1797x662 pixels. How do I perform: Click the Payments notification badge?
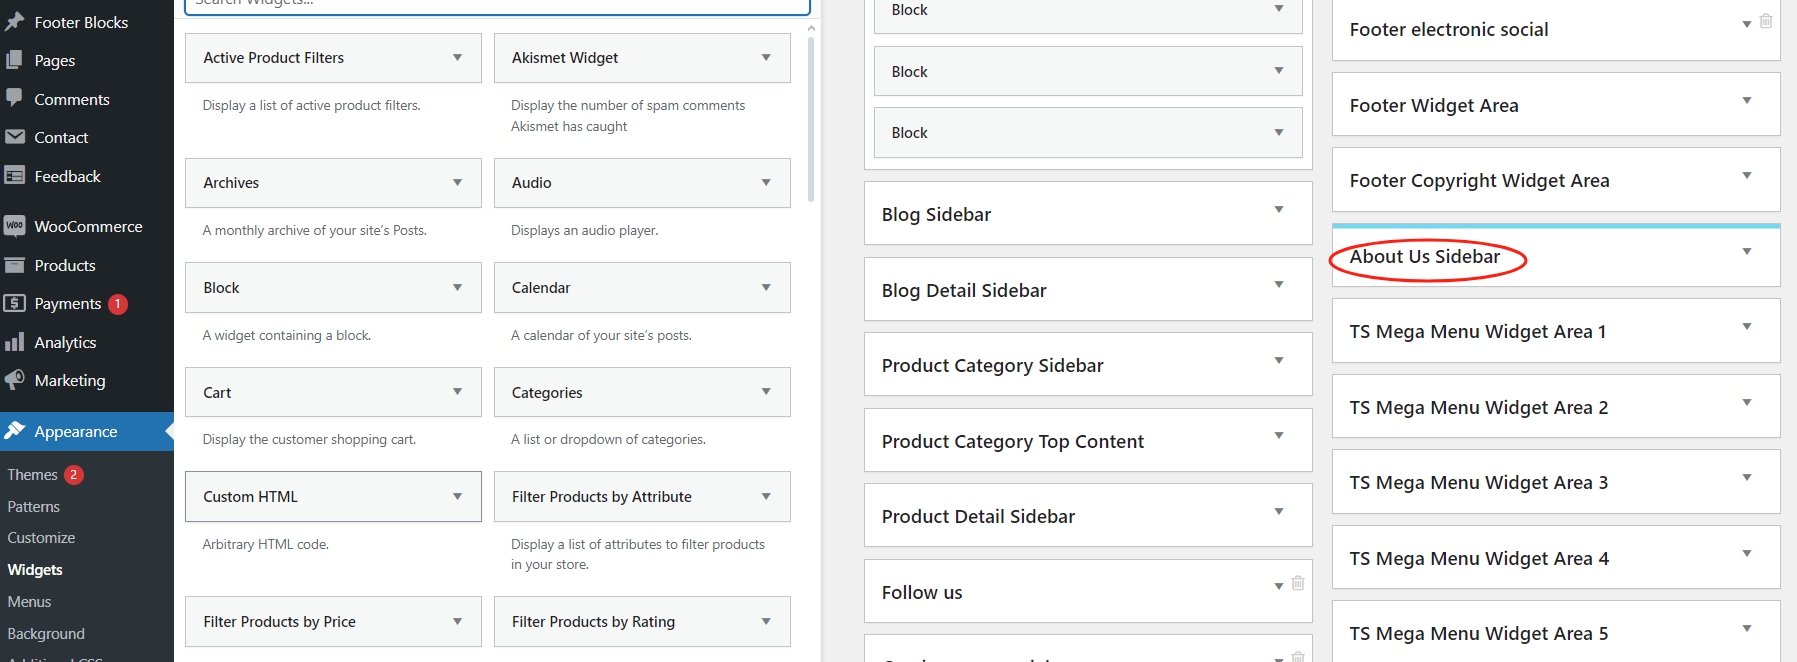click(118, 304)
